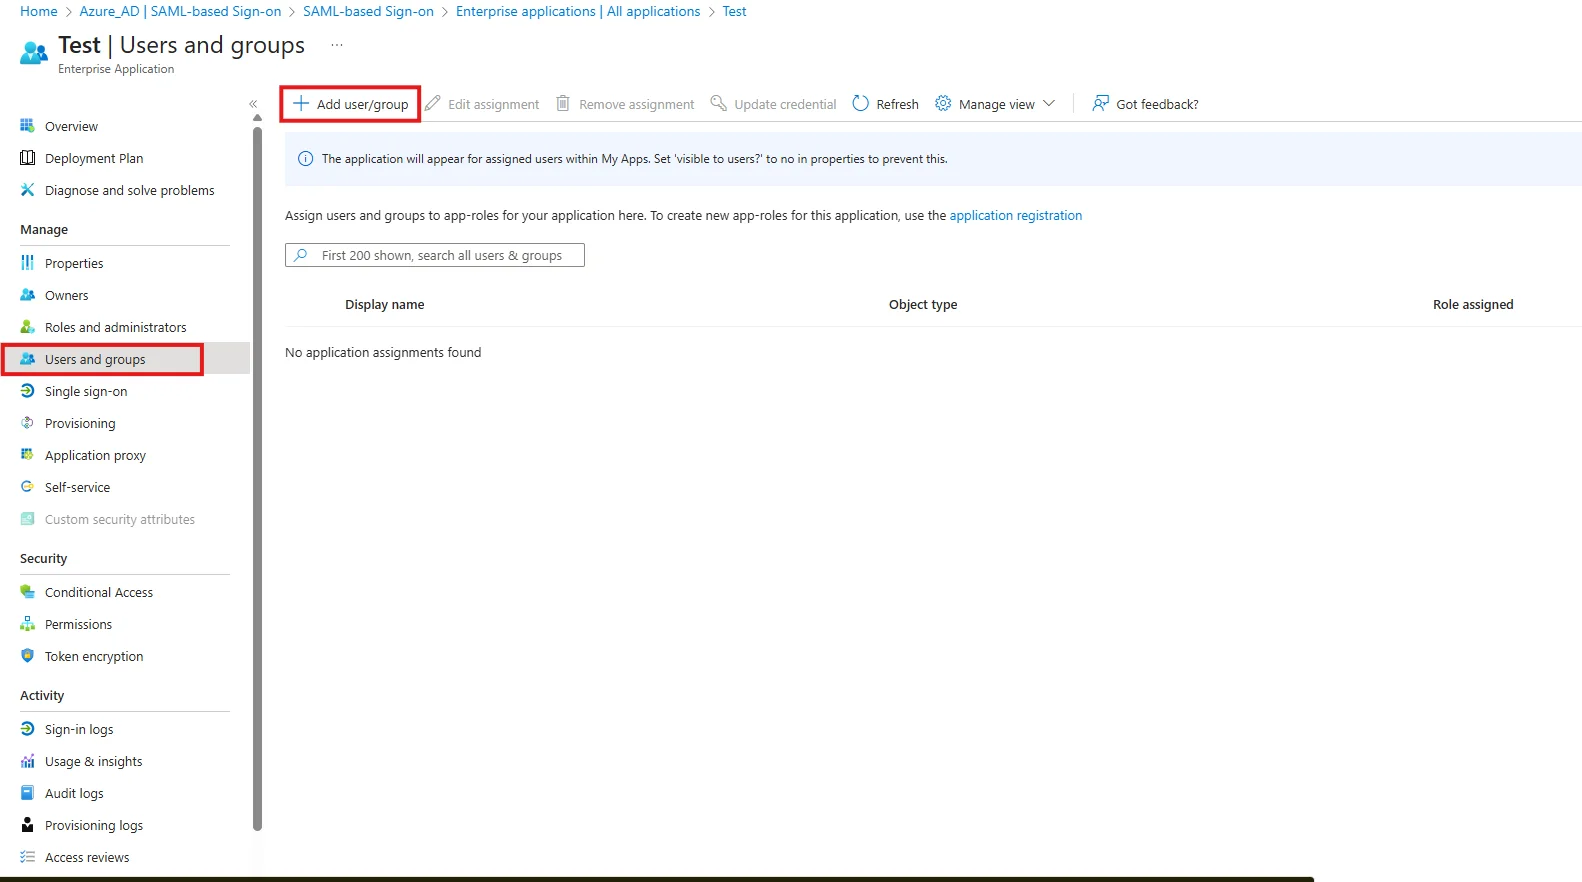Screen dimensions: 1582x882
Task: Click the info icon in the banner
Action: coord(306,159)
